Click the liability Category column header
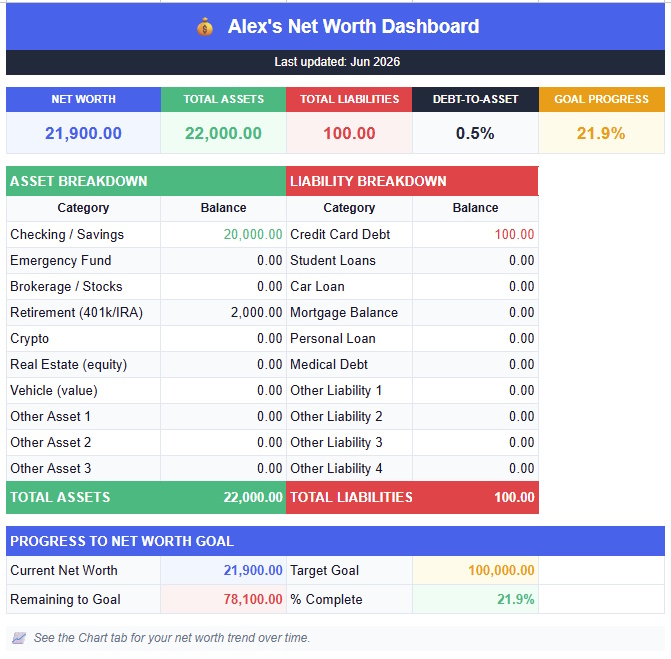 pos(349,208)
